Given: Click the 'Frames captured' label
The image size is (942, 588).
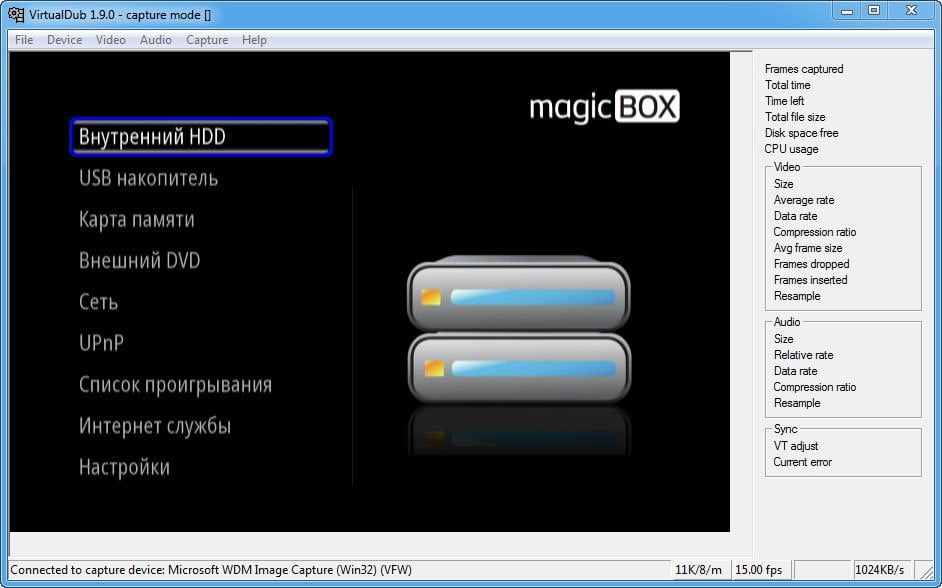Looking at the screenshot, I should coord(804,69).
